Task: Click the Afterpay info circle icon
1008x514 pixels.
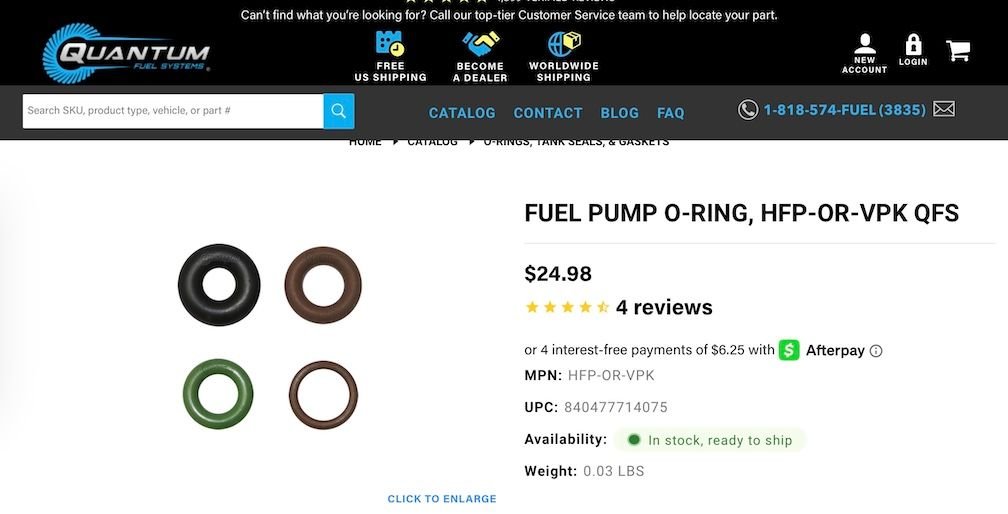Action: tap(876, 351)
